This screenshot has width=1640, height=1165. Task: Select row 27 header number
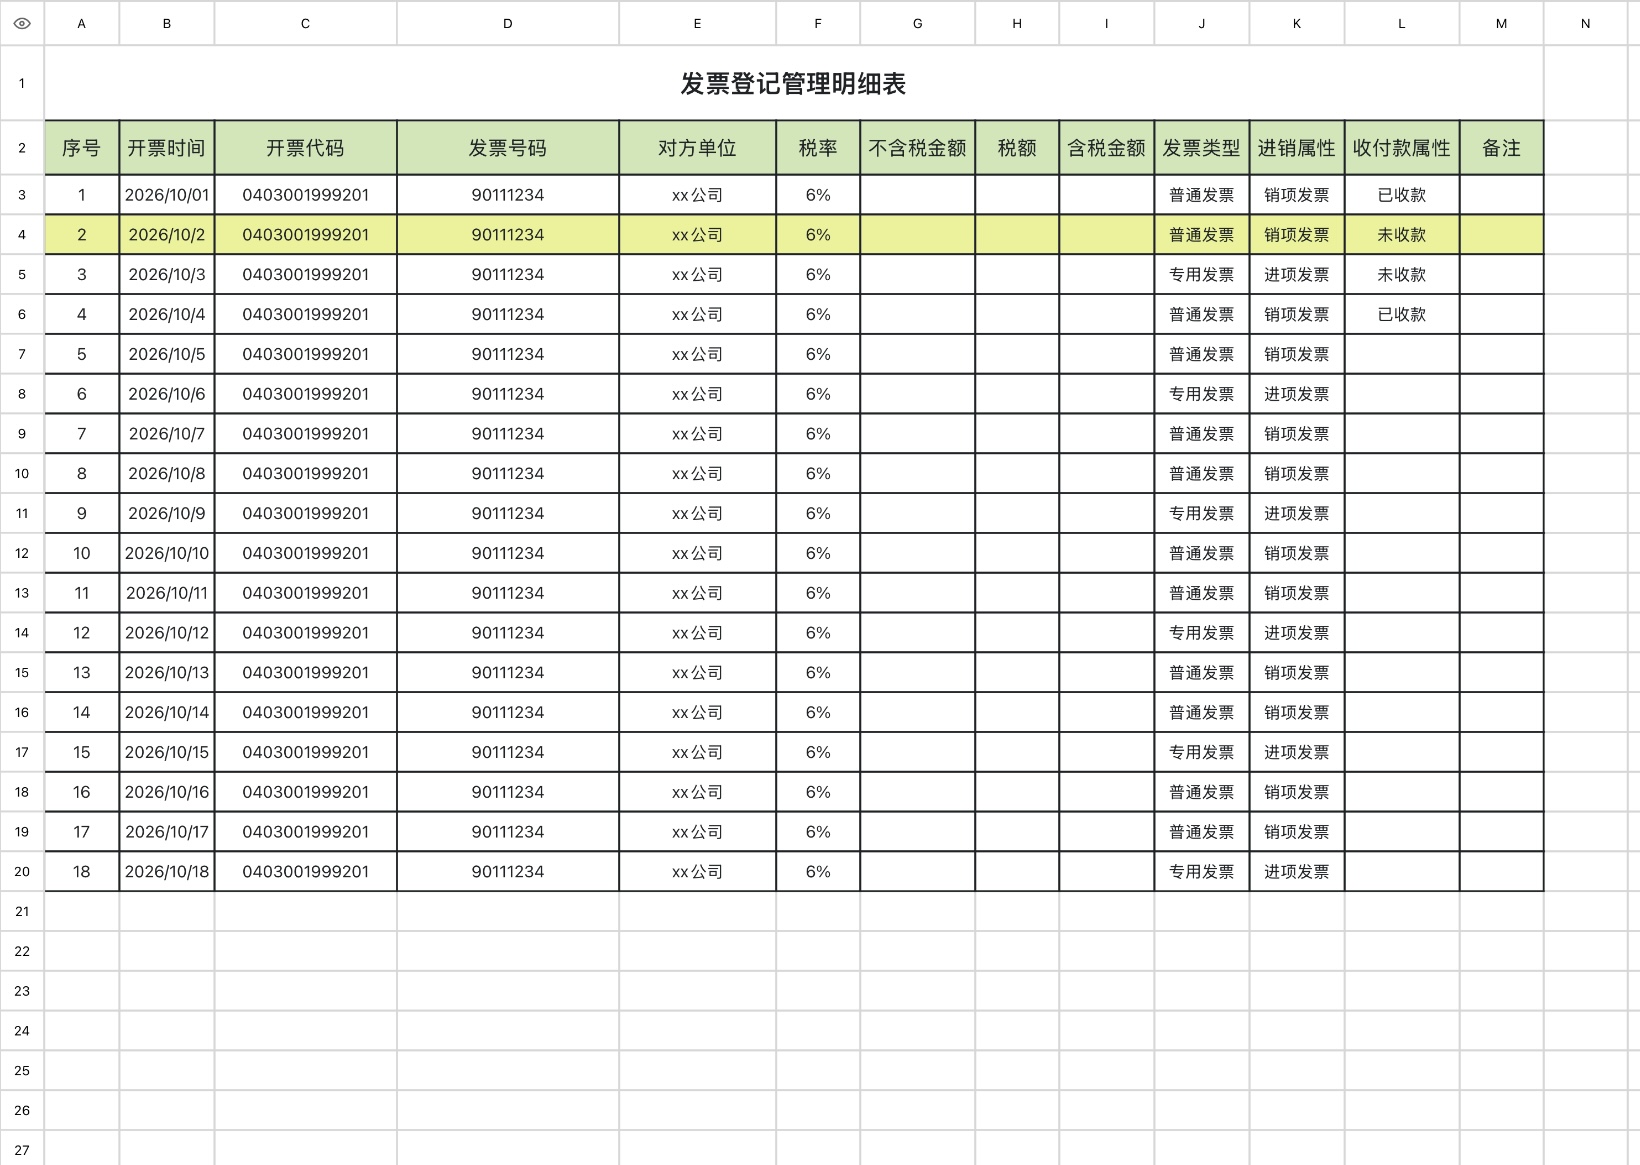point(22,1149)
